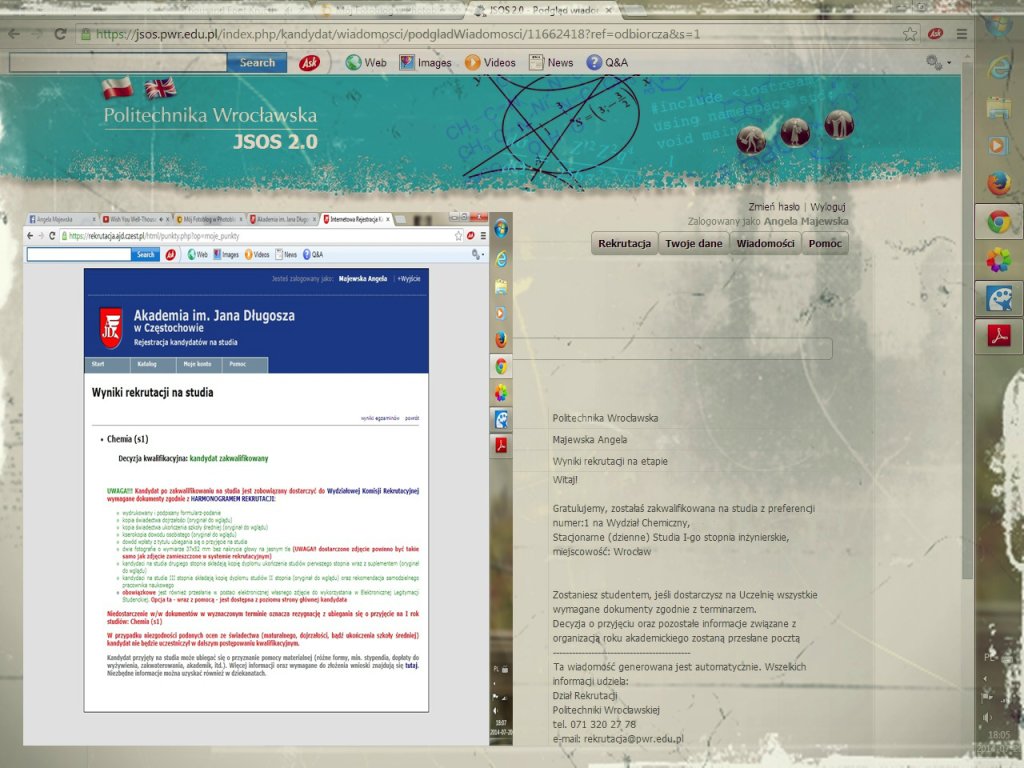Open Q&A in the JSOS window Ask toolbar
The image size is (1024, 768).
(607, 63)
